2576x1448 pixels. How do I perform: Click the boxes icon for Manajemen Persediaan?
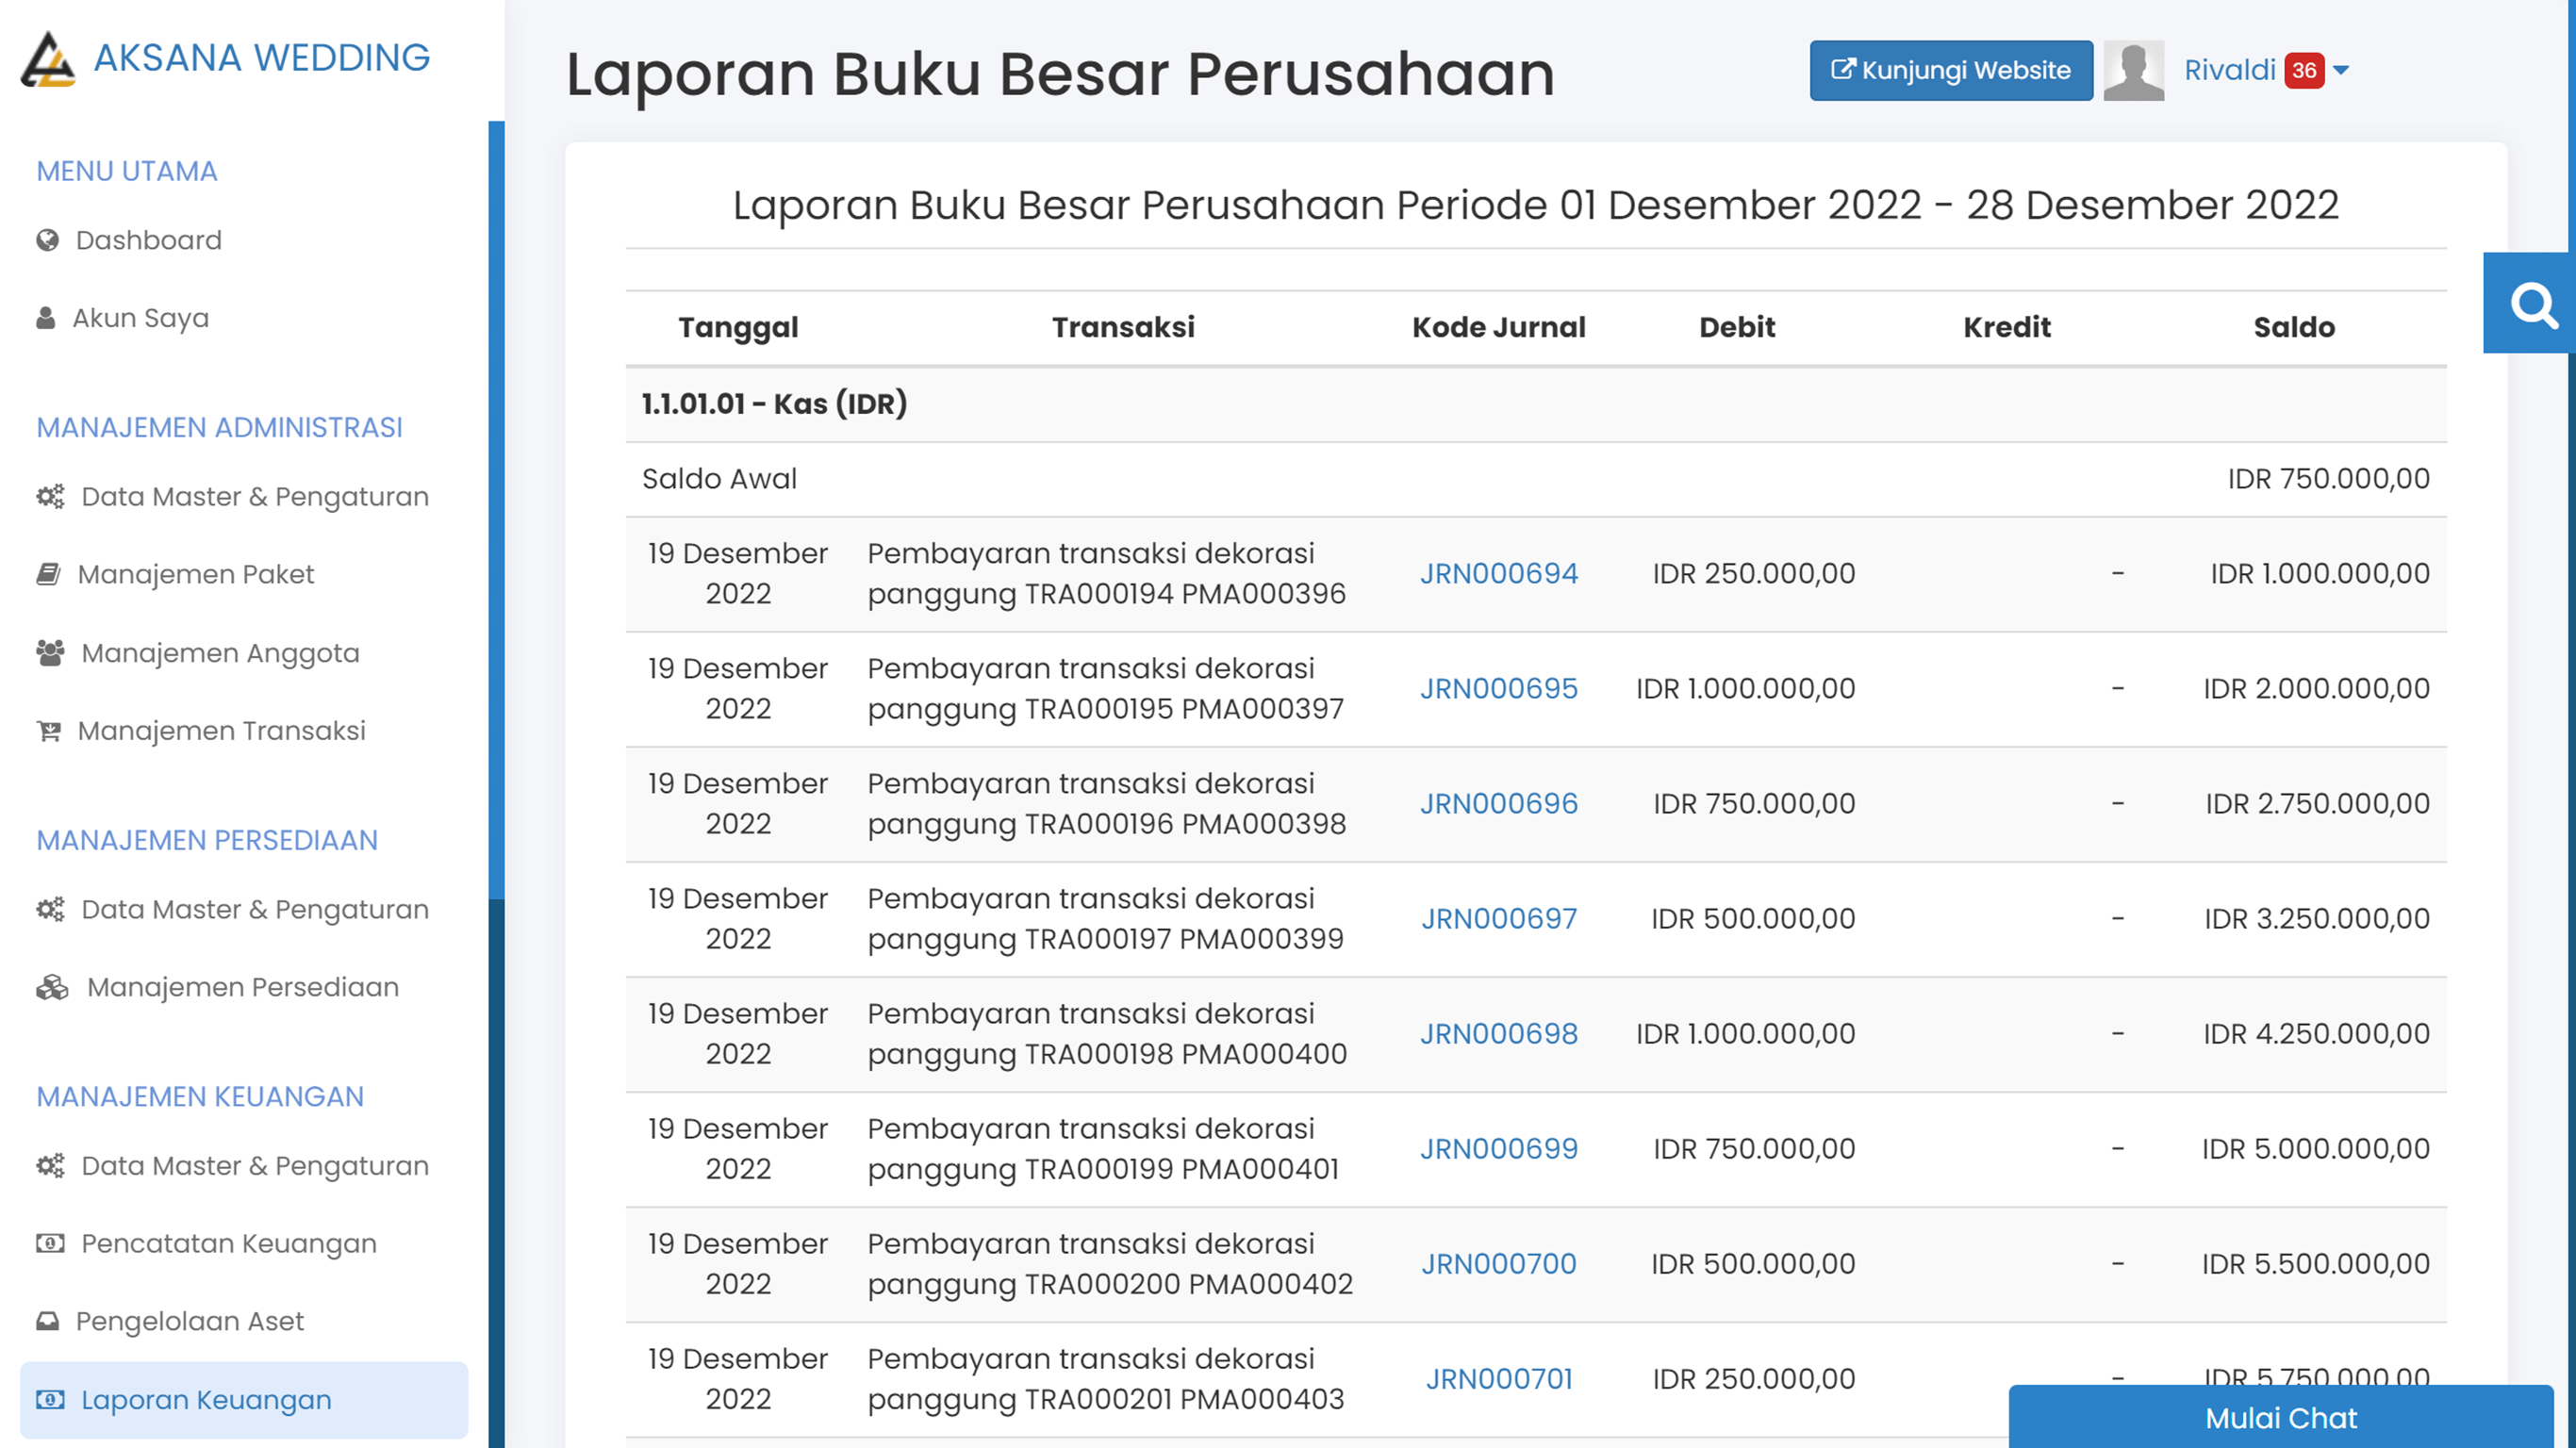pyautogui.click(x=52, y=986)
